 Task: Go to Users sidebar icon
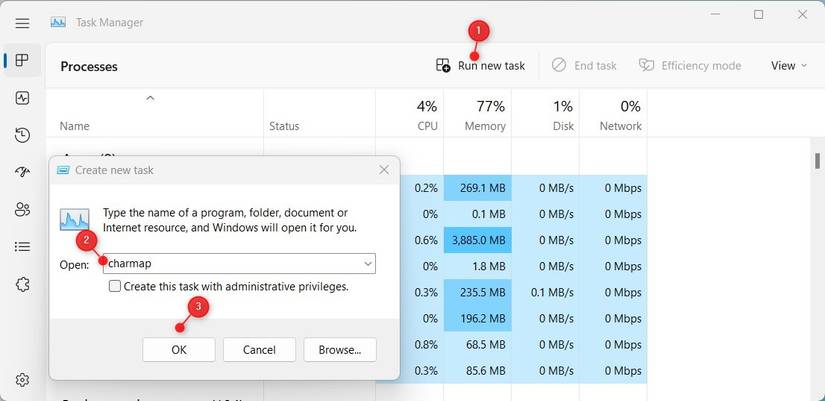[x=22, y=209]
